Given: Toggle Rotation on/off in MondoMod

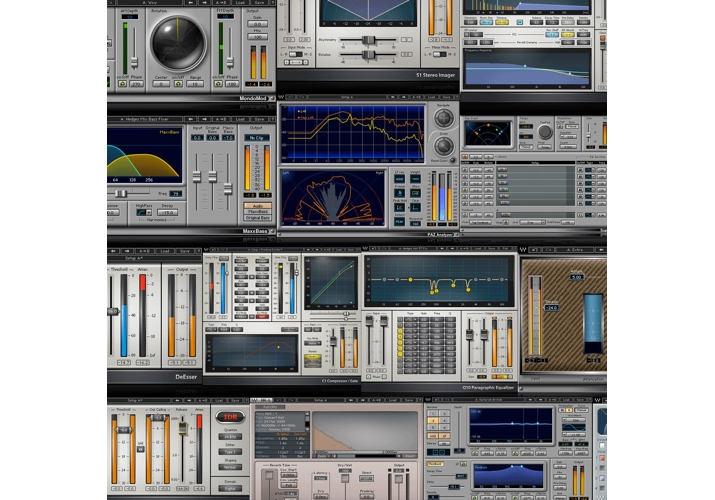Looking at the screenshot, I should (178, 84).
